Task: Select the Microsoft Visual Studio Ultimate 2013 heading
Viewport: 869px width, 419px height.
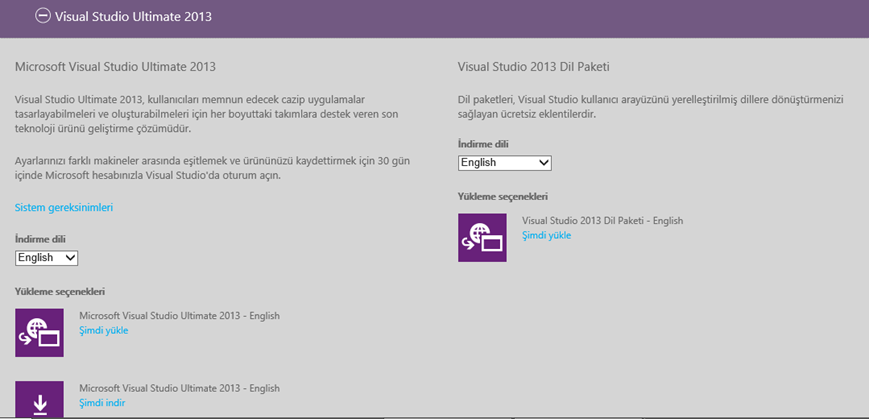Action: pyautogui.click(x=115, y=68)
